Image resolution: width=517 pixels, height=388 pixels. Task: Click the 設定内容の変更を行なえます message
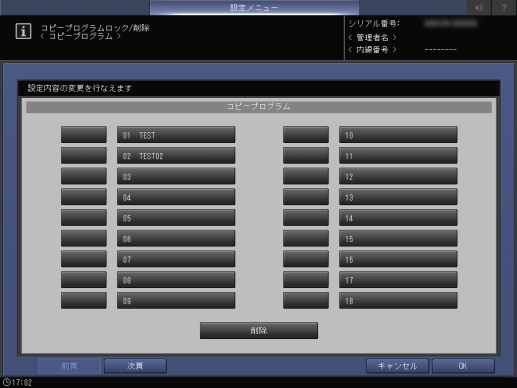point(80,88)
